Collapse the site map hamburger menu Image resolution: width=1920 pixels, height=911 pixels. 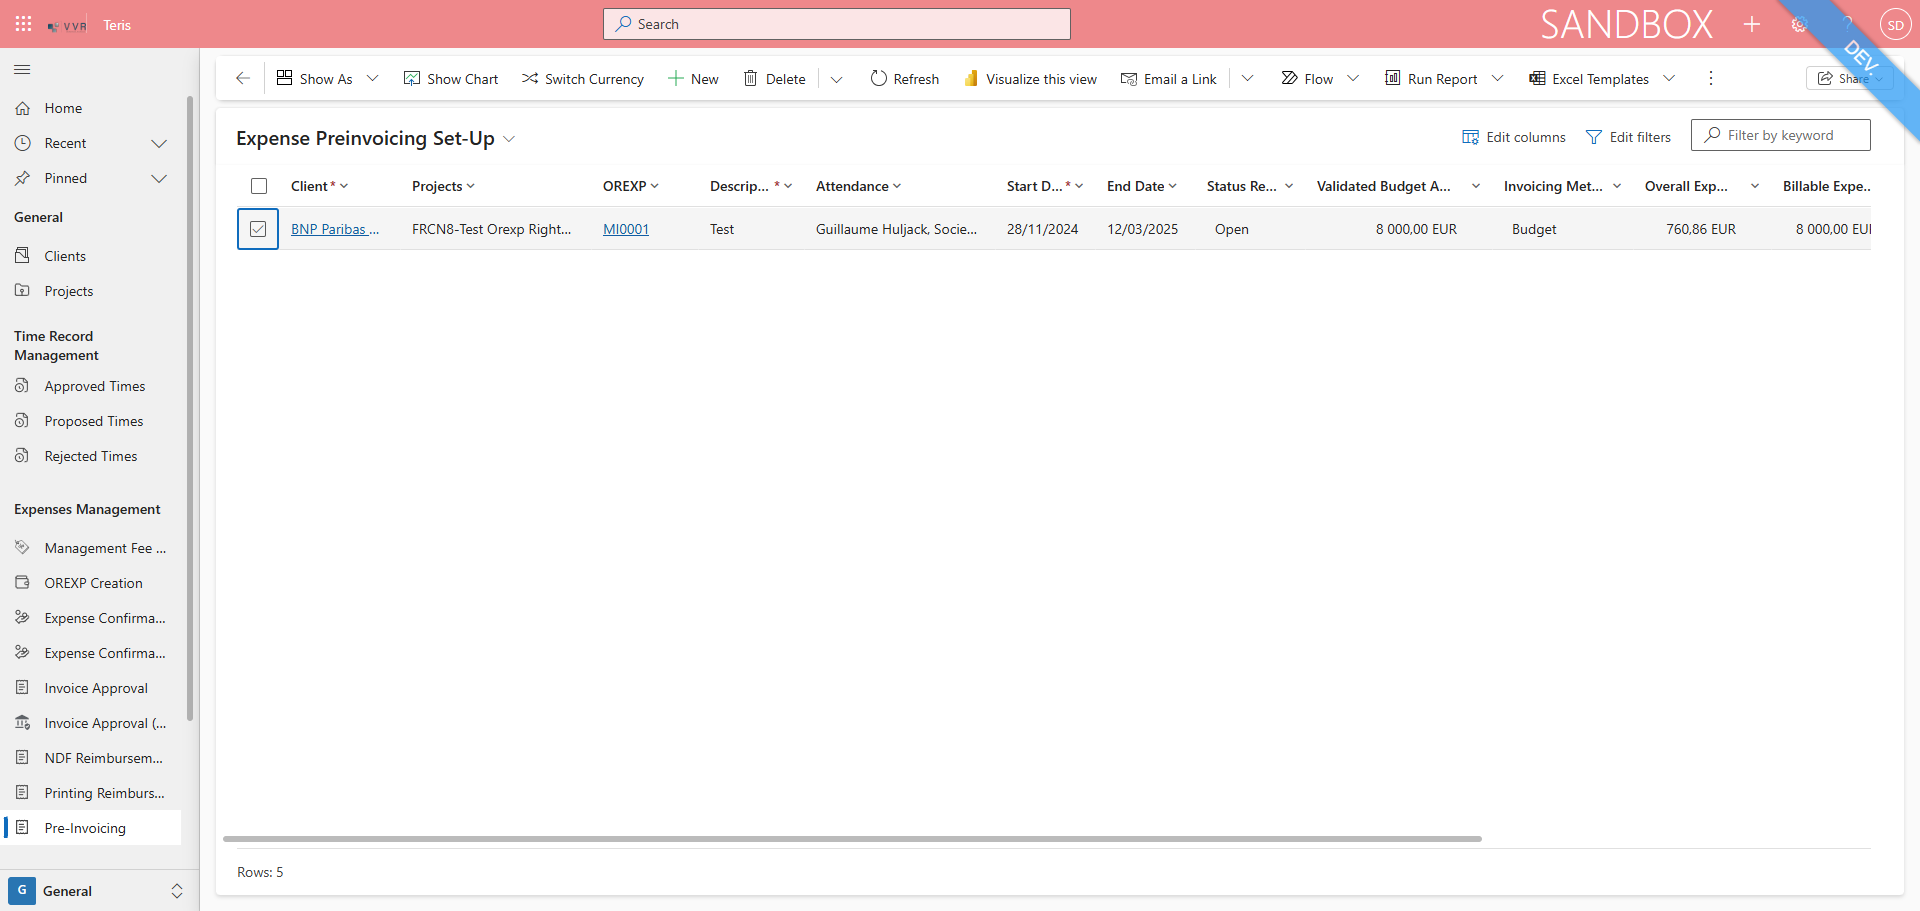(x=22, y=69)
